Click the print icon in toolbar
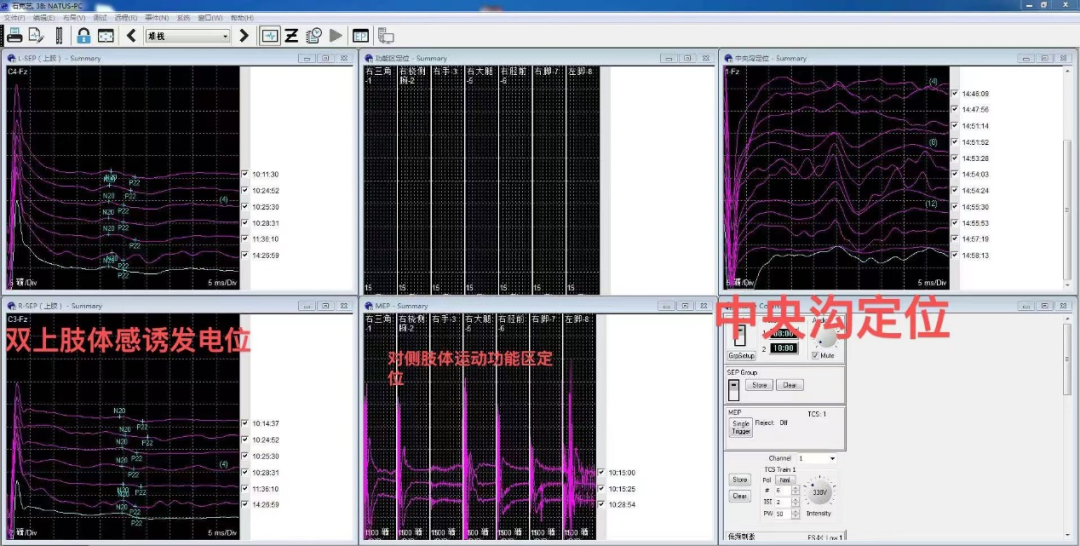 coord(15,36)
